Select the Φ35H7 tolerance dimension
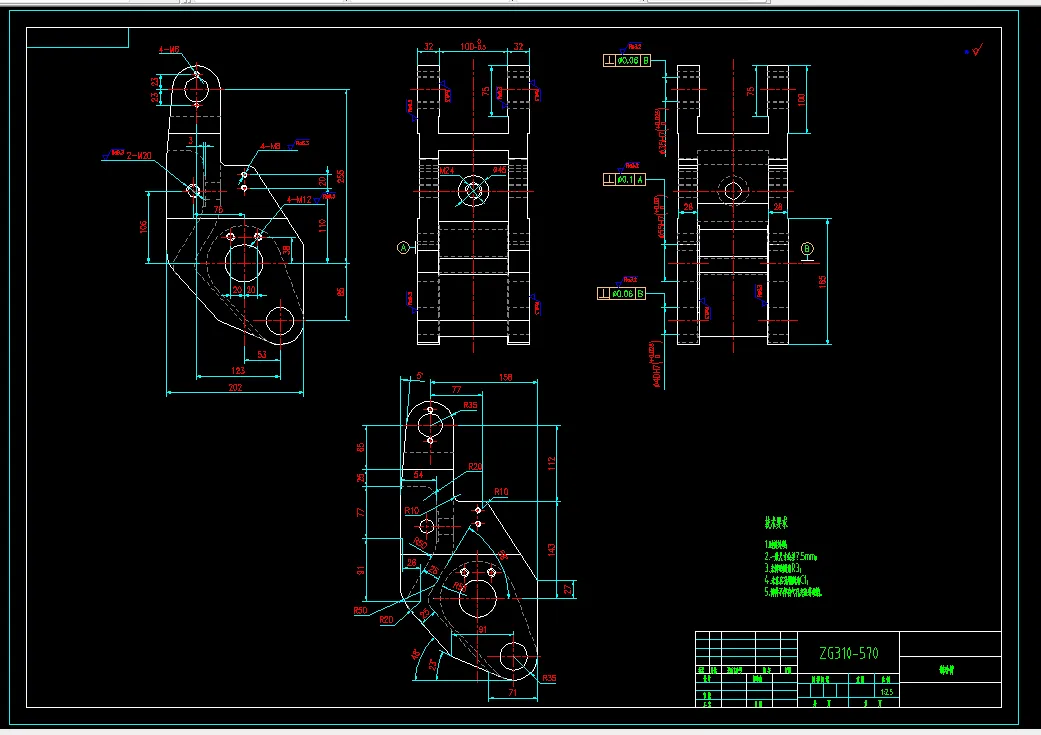1041x735 pixels. 662,131
